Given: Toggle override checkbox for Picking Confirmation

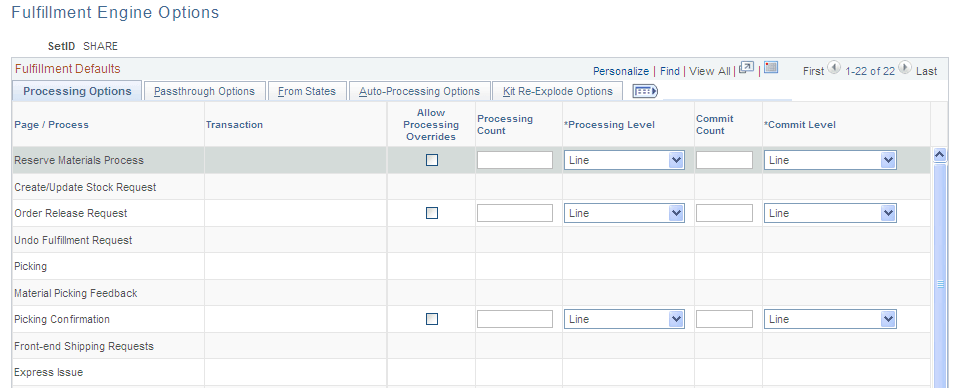Looking at the screenshot, I should (x=432, y=319).
